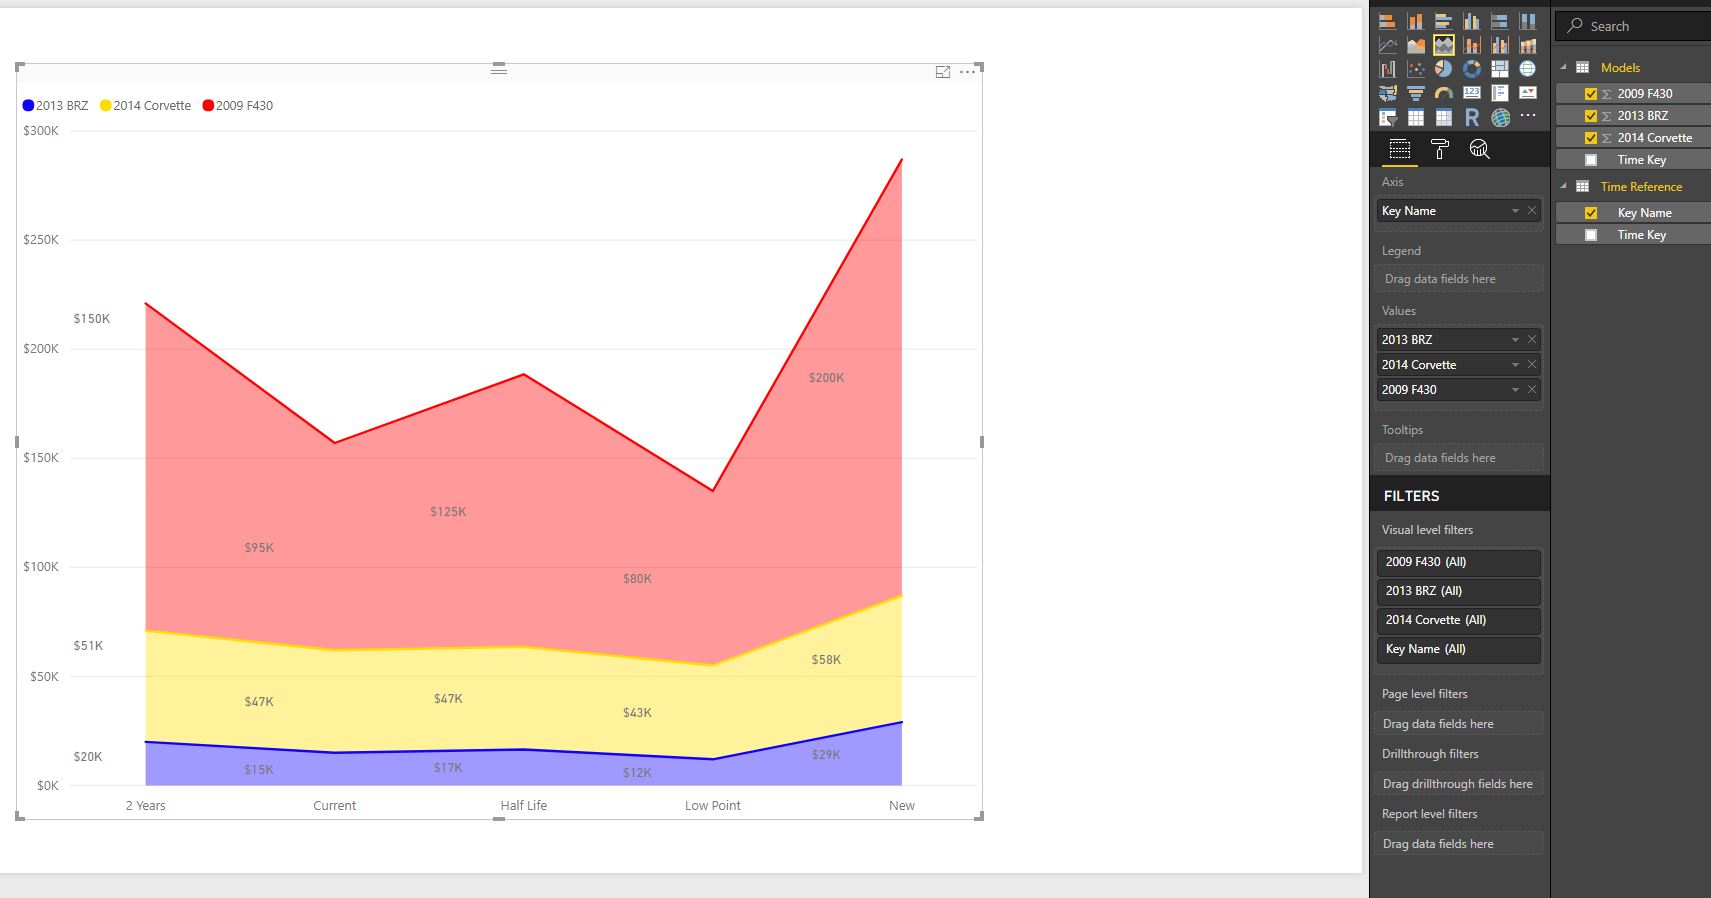Remove 2013 BRZ from Values well
Image resolution: width=1711 pixels, height=898 pixels.
point(1532,340)
